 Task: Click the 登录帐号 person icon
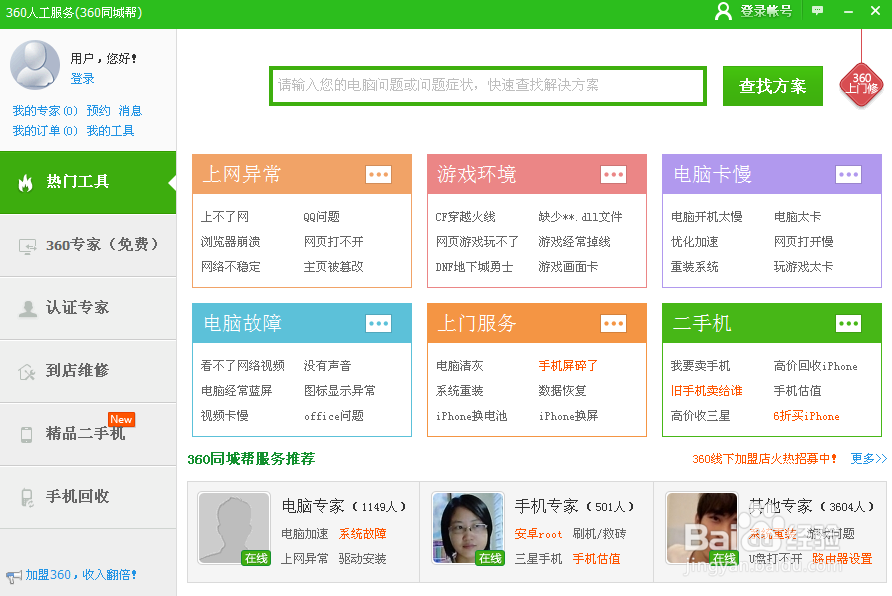723,12
